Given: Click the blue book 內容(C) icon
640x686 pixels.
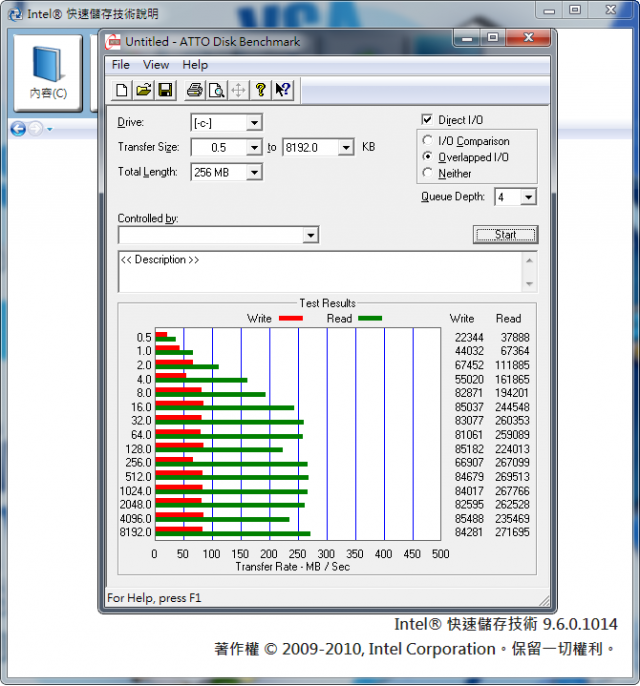Looking at the screenshot, I should pos(48,74).
